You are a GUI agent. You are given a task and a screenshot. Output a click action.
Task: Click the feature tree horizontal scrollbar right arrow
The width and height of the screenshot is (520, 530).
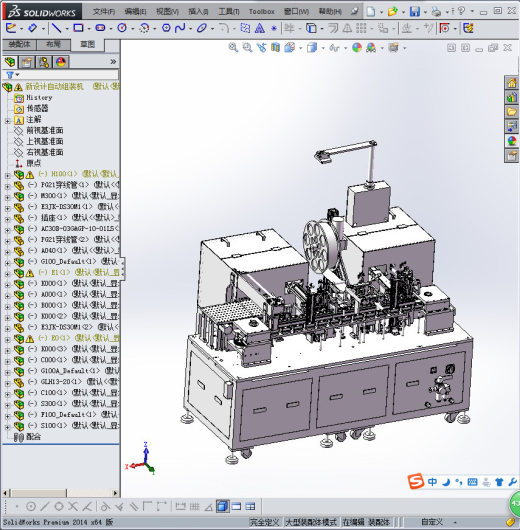coord(116,493)
